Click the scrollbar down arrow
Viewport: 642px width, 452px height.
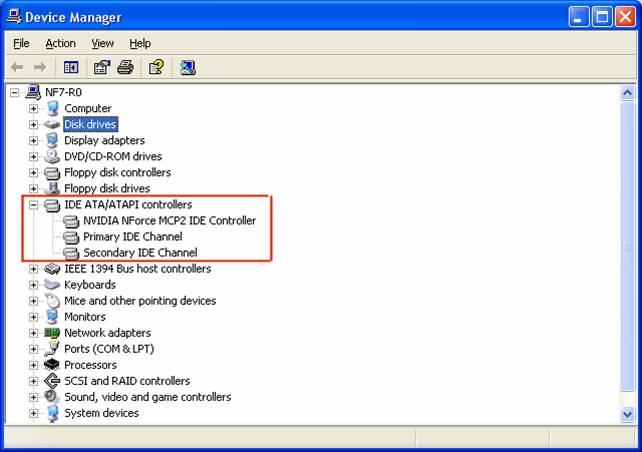627,415
